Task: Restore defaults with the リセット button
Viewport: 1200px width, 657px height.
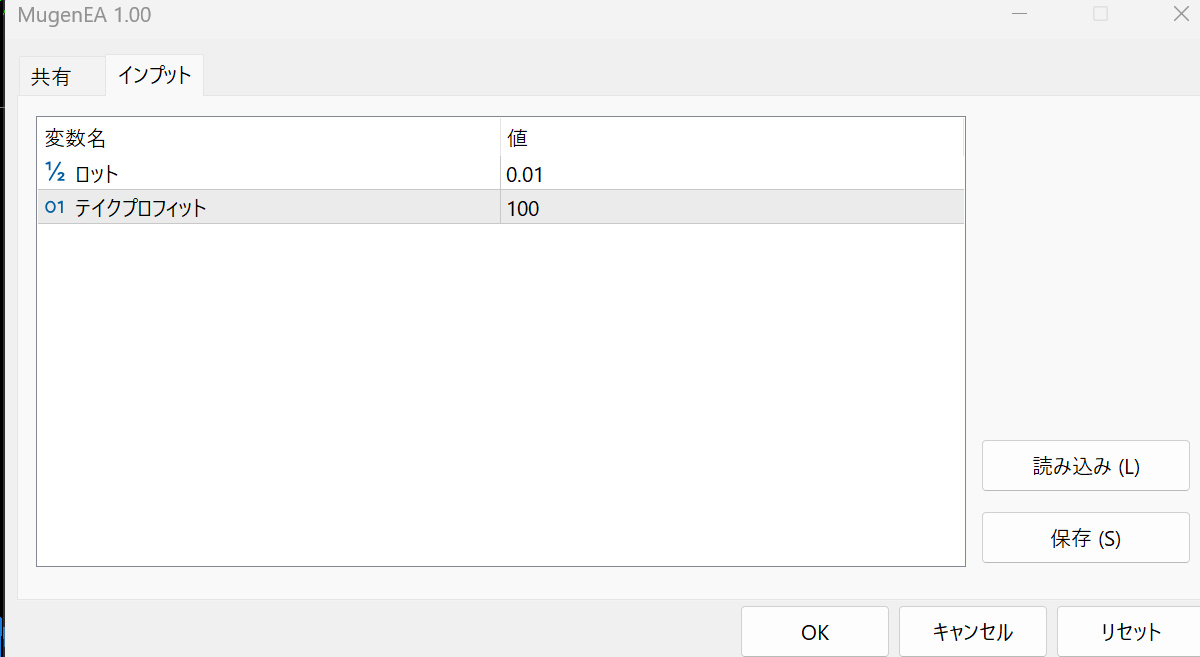Action: [x=1130, y=632]
